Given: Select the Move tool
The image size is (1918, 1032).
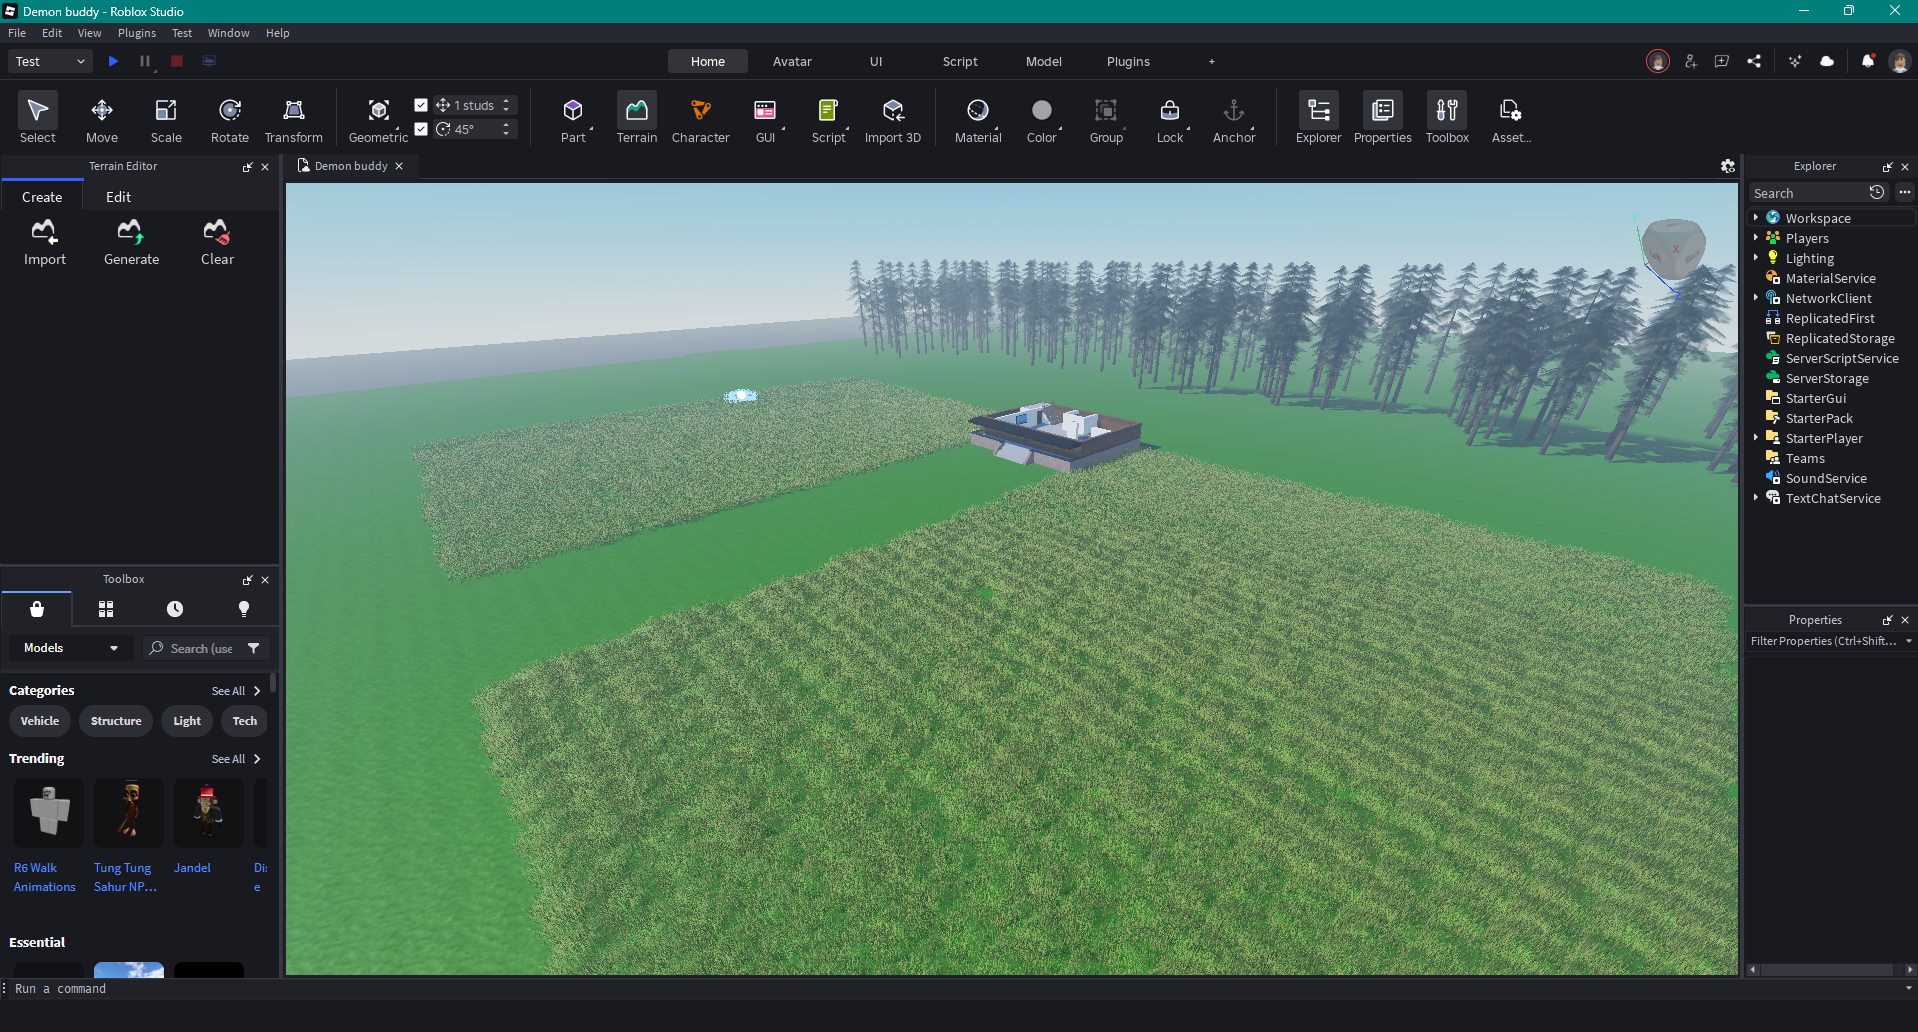Looking at the screenshot, I should coord(101,118).
